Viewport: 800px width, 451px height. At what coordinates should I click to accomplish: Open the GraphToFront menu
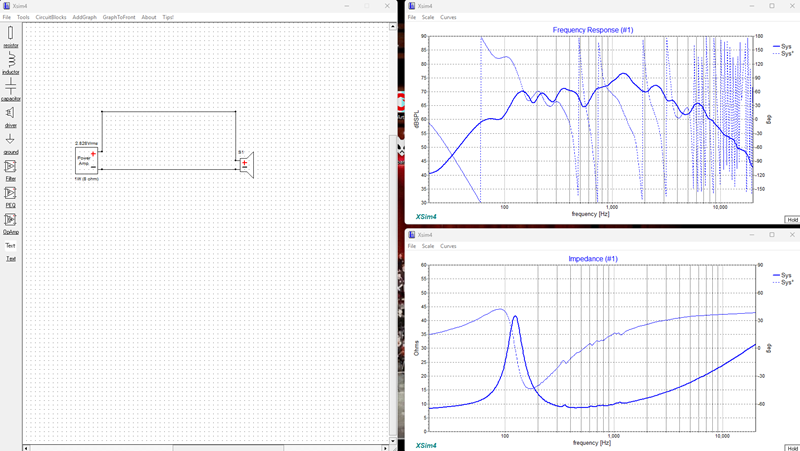coord(119,17)
